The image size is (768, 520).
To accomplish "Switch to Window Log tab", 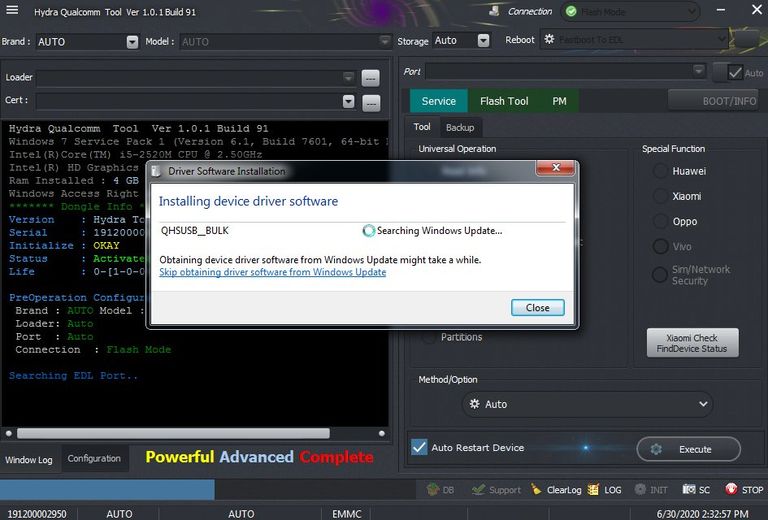I will click(29, 460).
